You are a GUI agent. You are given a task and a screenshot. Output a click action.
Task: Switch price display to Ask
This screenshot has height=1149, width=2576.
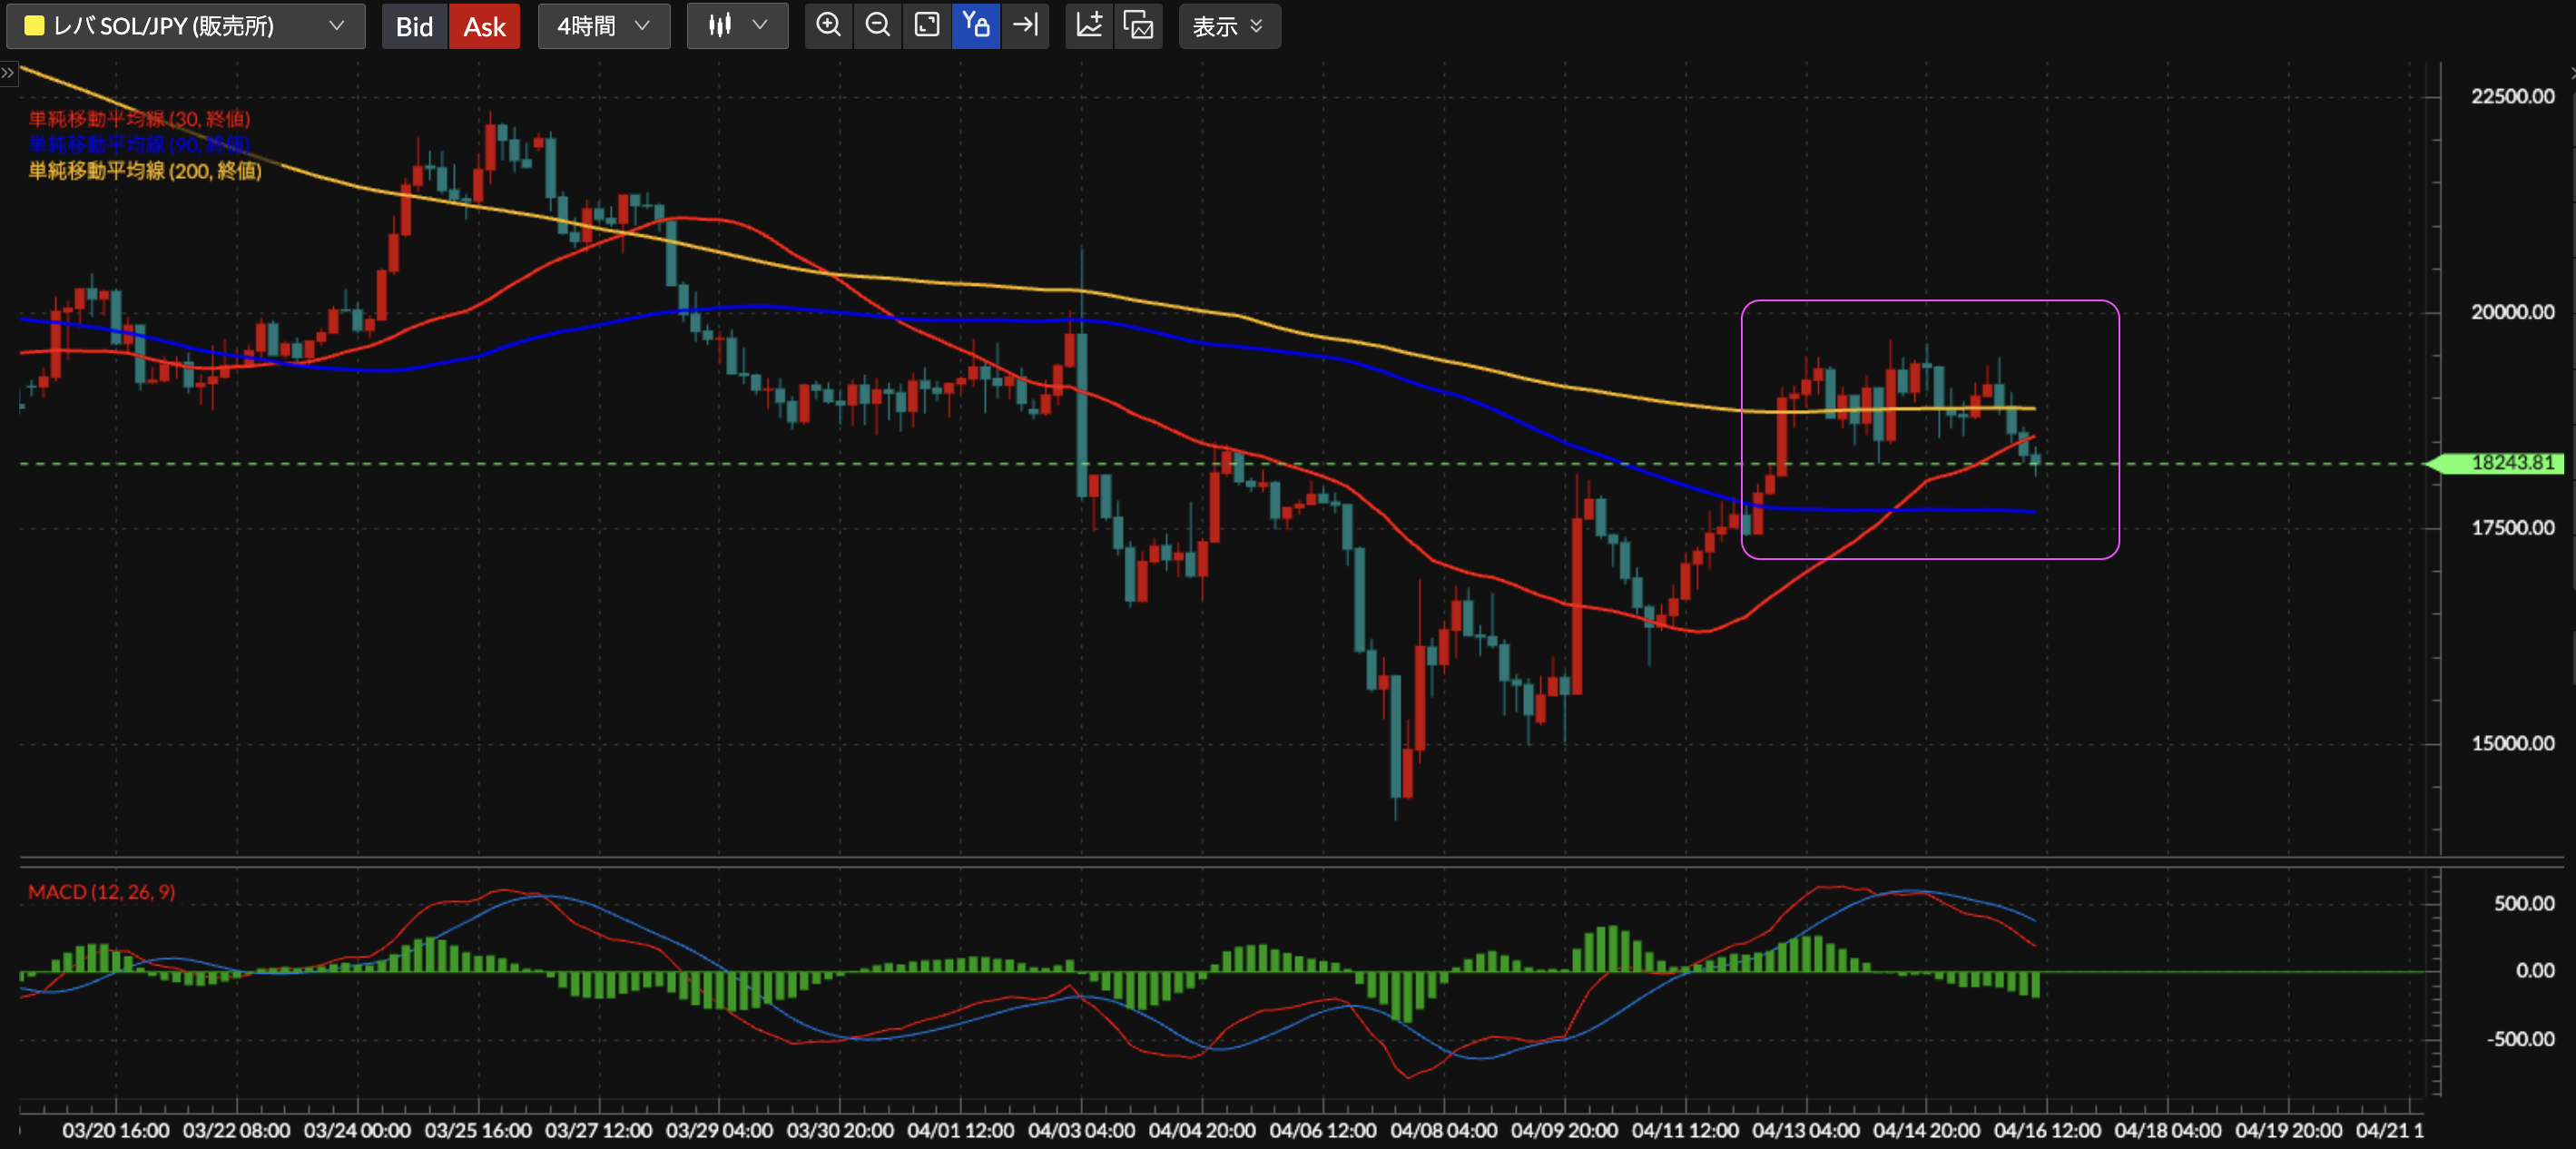tap(484, 26)
